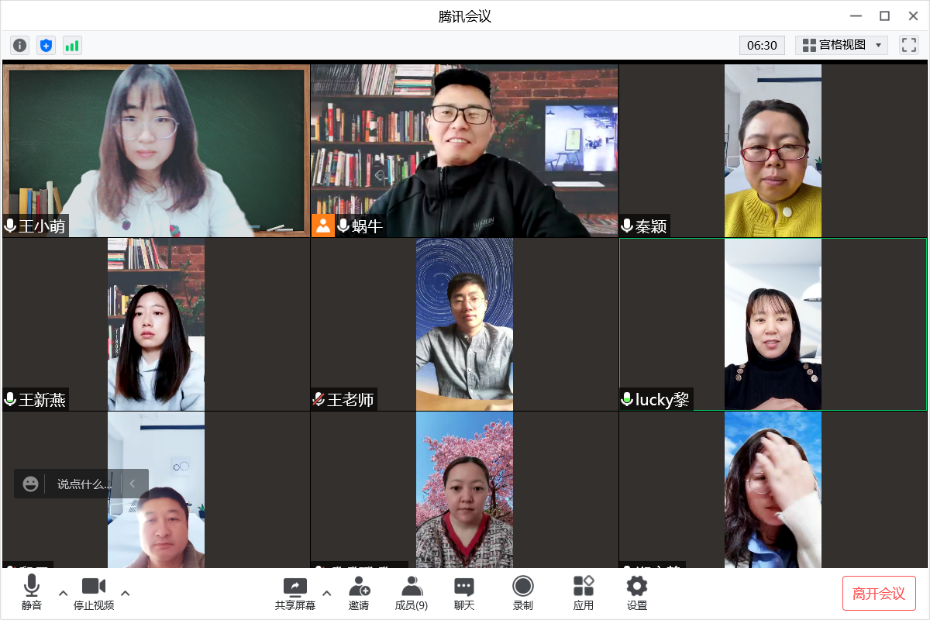The image size is (930, 620).
Task: Open the 宫格视图 layout dropdown
Action: (841, 45)
